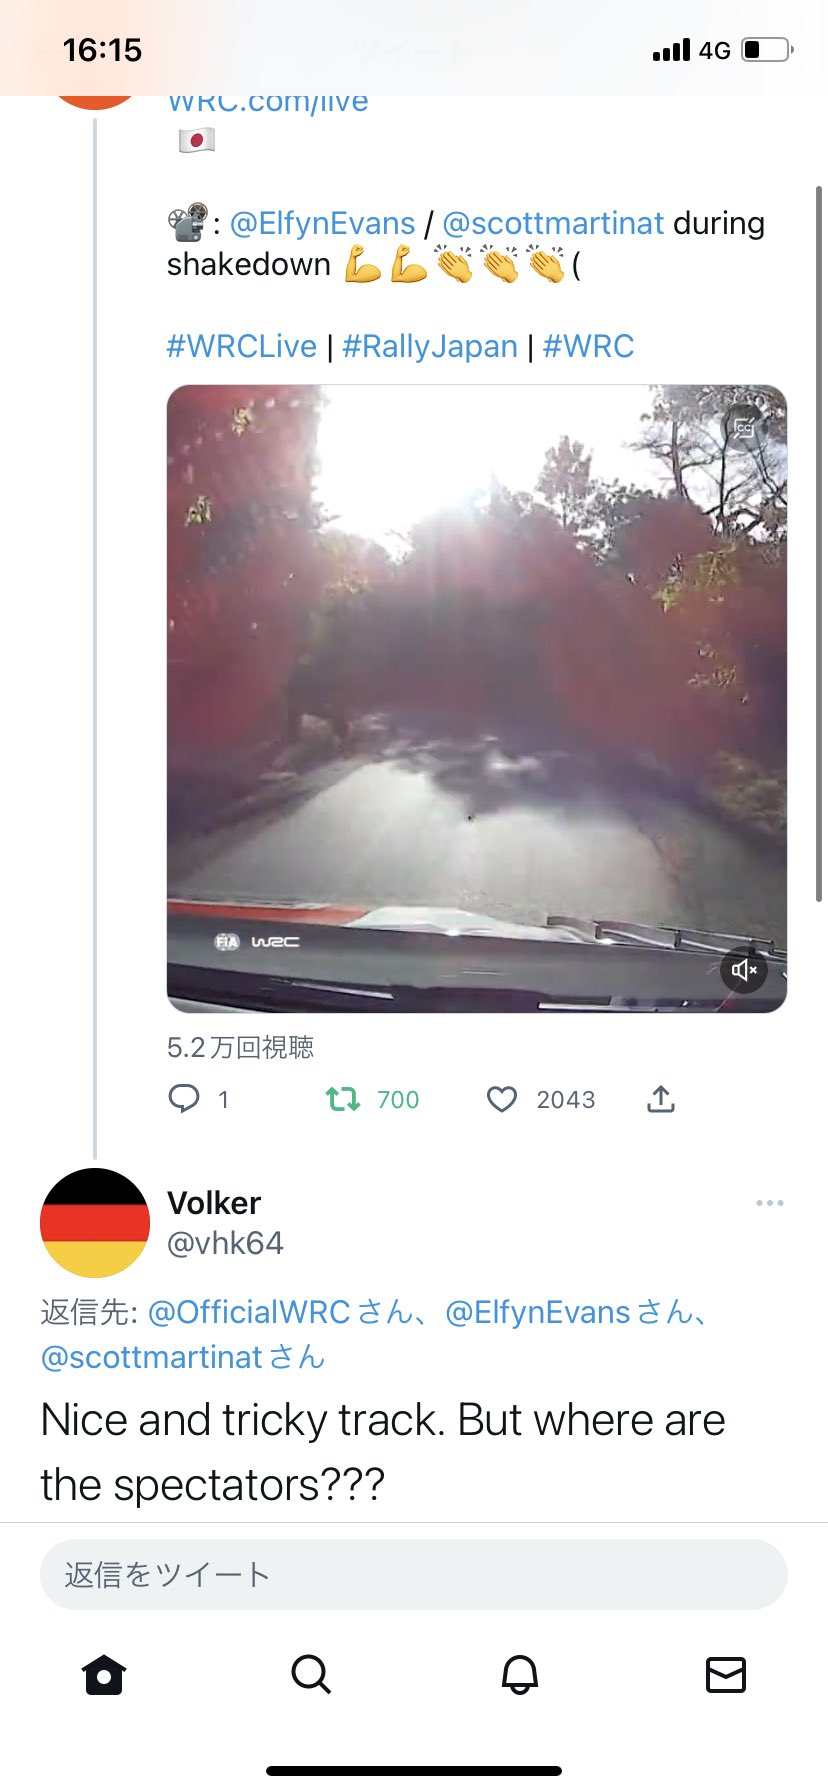Open the Notifications bell icon
This screenshot has width=828, height=1792.
(x=519, y=1674)
